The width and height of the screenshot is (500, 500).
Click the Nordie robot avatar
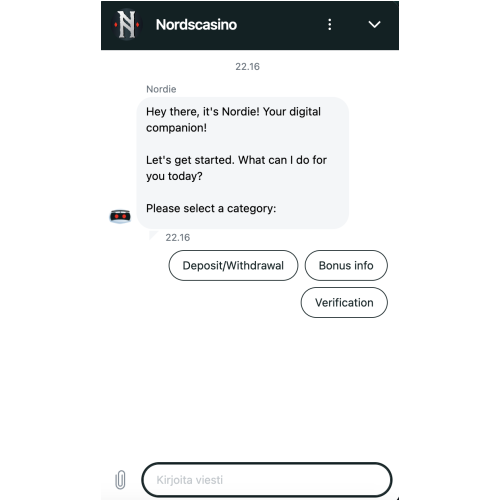click(x=120, y=216)
